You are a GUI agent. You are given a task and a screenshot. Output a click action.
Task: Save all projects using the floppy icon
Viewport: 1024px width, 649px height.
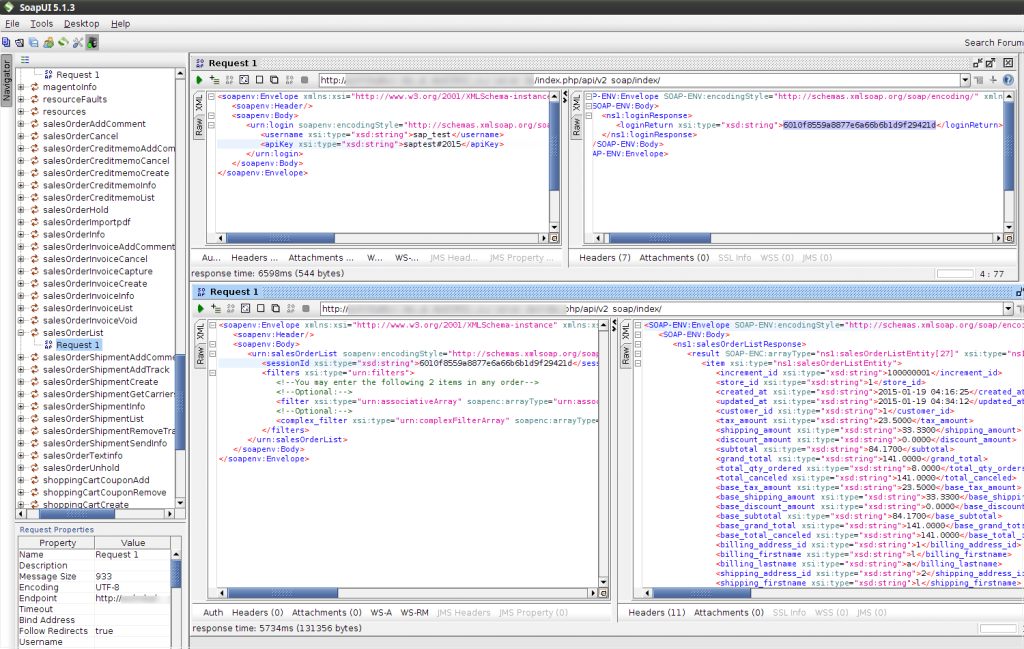coord(34,42)
